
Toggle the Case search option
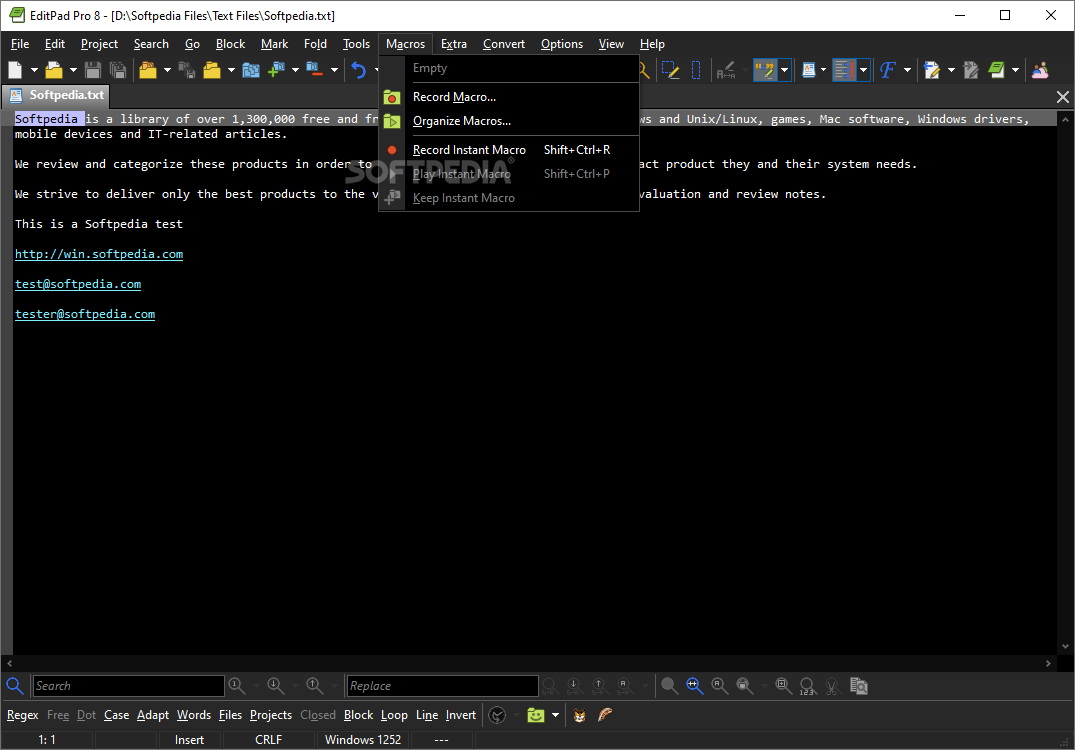[117, 715]
